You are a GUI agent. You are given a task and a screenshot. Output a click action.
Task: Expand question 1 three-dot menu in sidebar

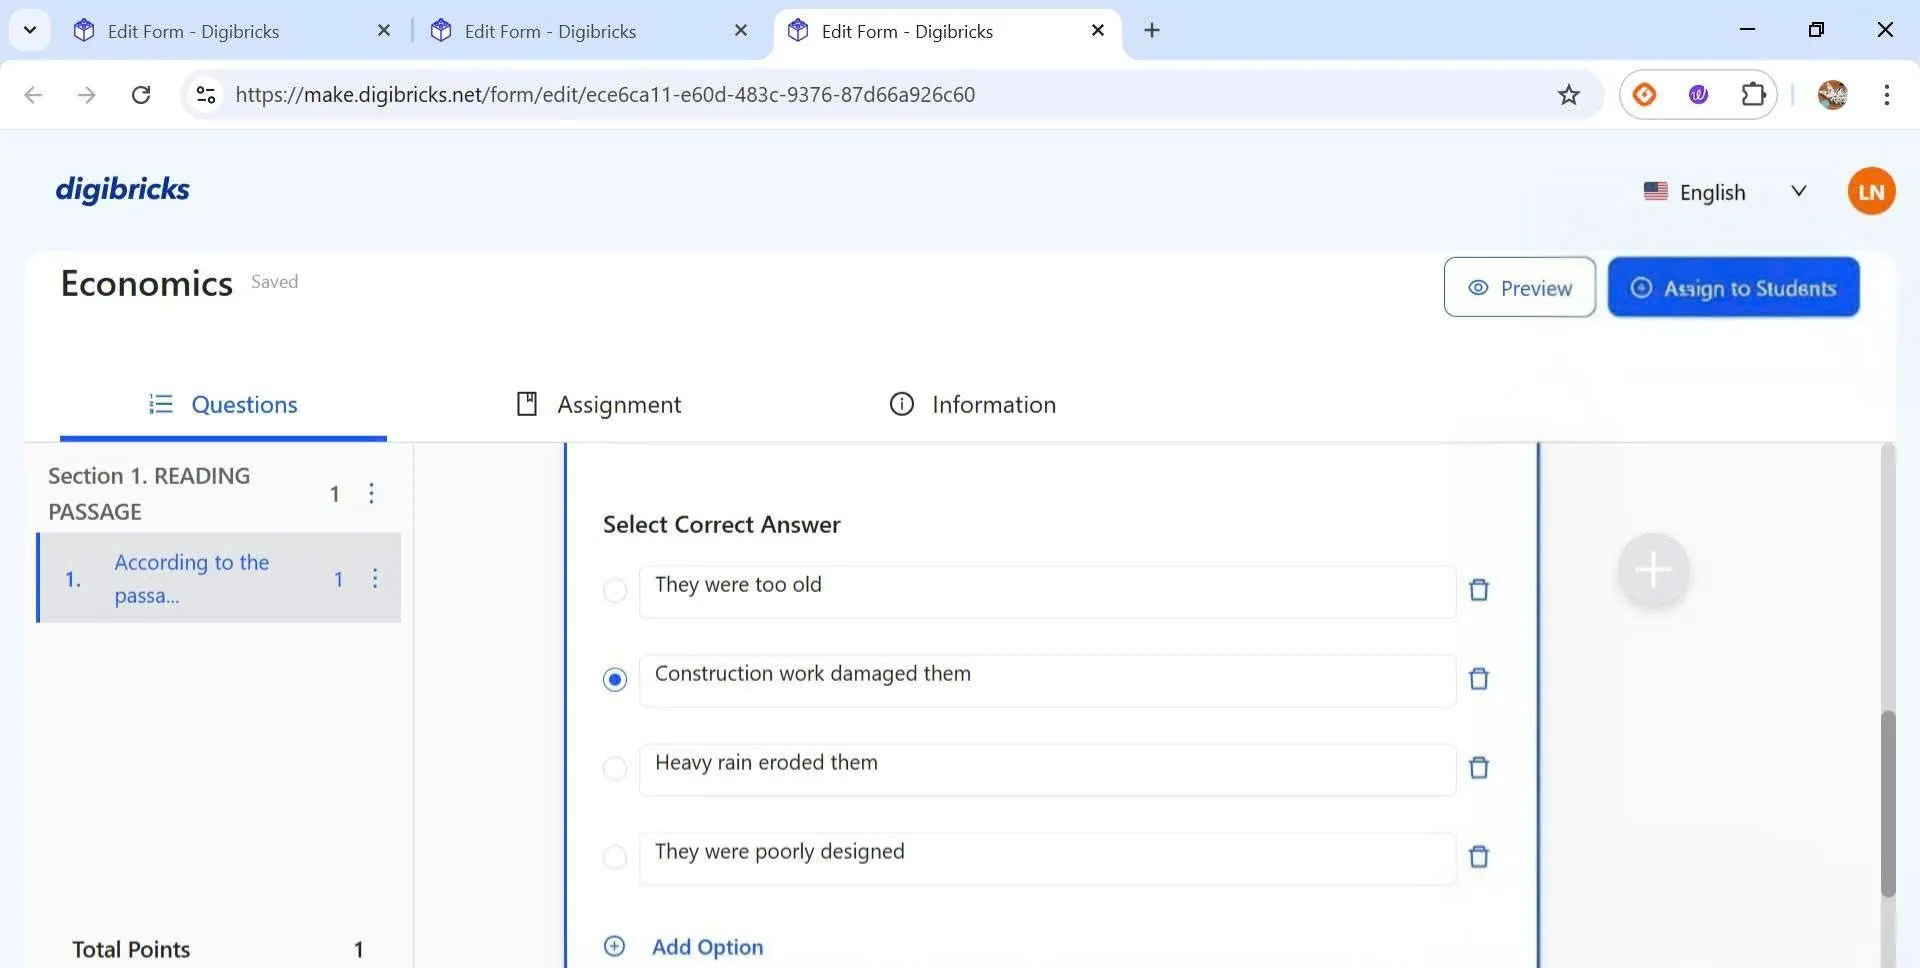click(x=375, y=579)
